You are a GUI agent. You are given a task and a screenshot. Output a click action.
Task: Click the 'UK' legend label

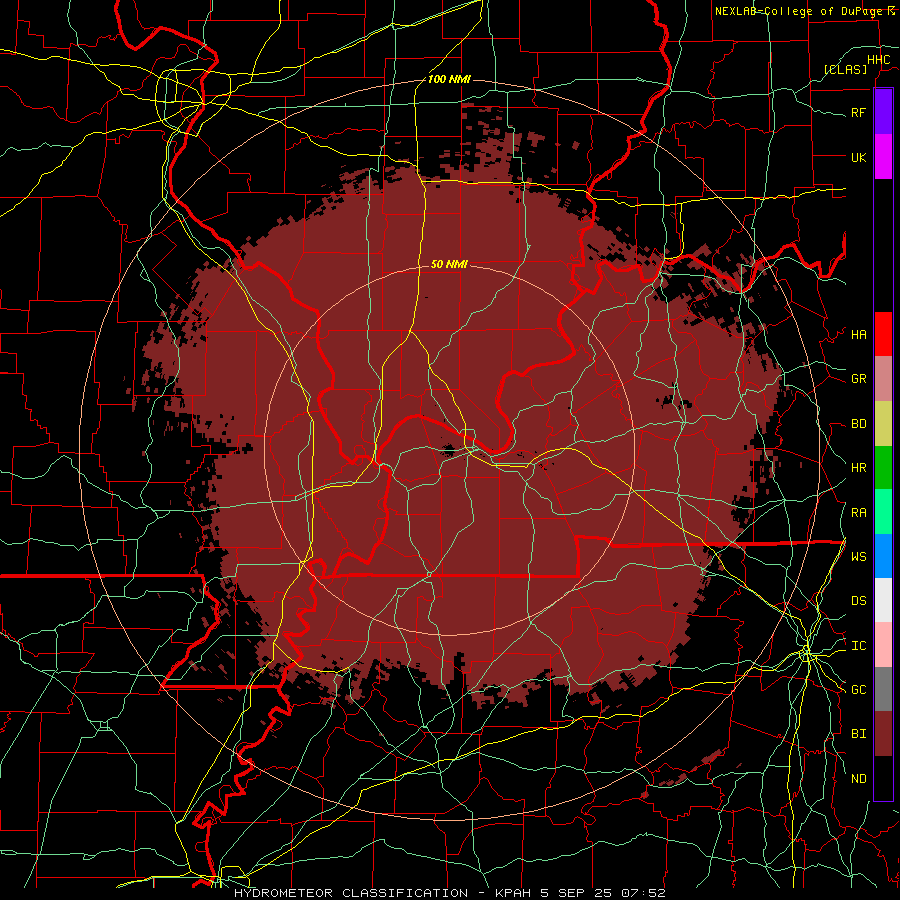(x=858, y=157)
